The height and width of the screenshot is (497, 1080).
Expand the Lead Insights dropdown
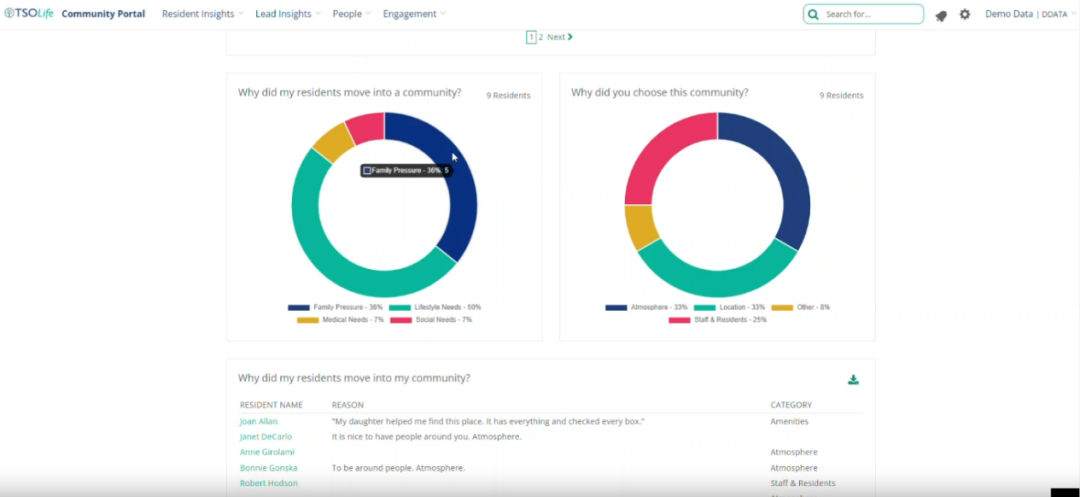pyautogui.click(x=288, y=14)
